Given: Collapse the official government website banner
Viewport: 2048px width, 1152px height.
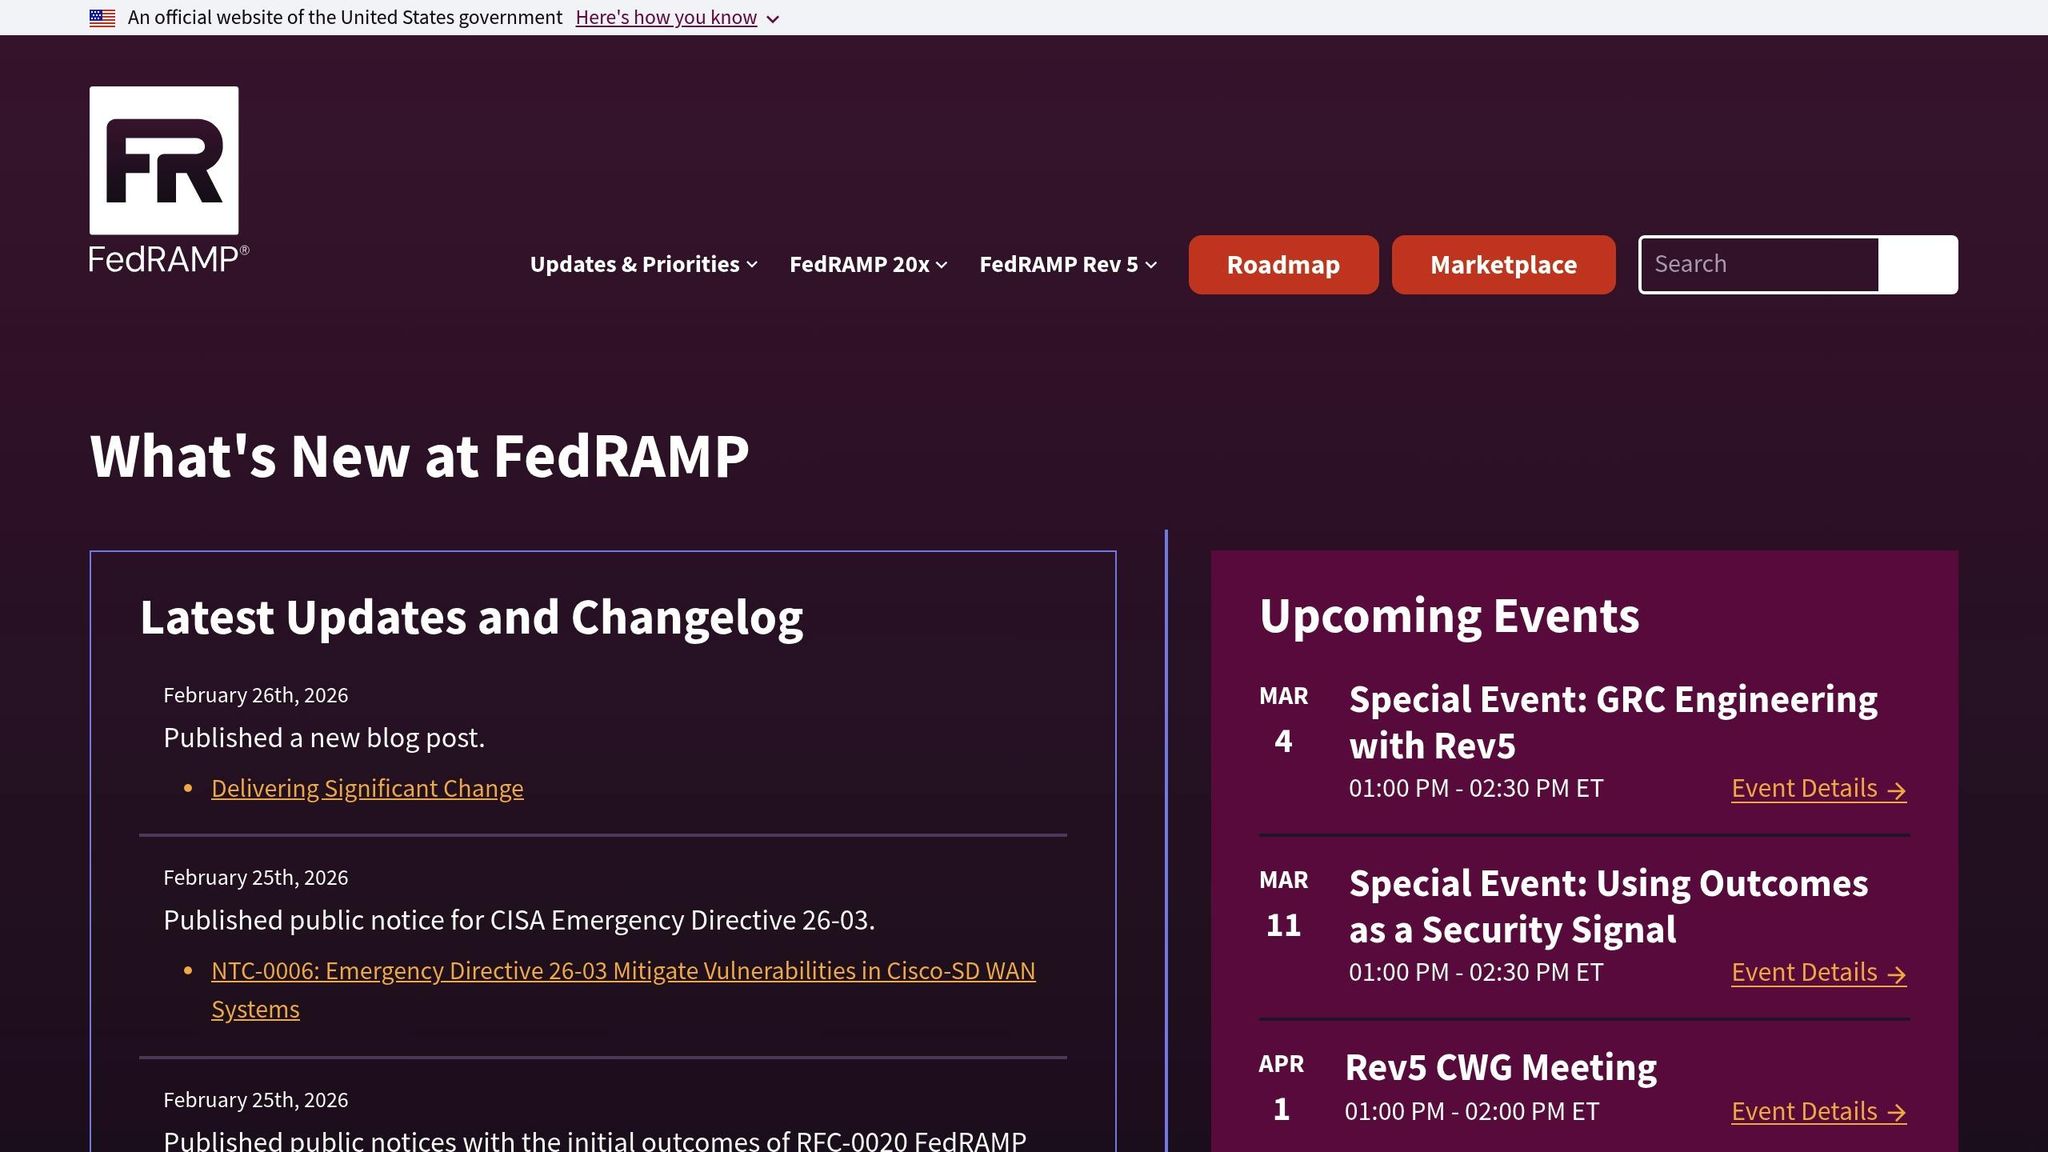Looking at the screenshot, I should pyautogui.click(x=666, y=17).
